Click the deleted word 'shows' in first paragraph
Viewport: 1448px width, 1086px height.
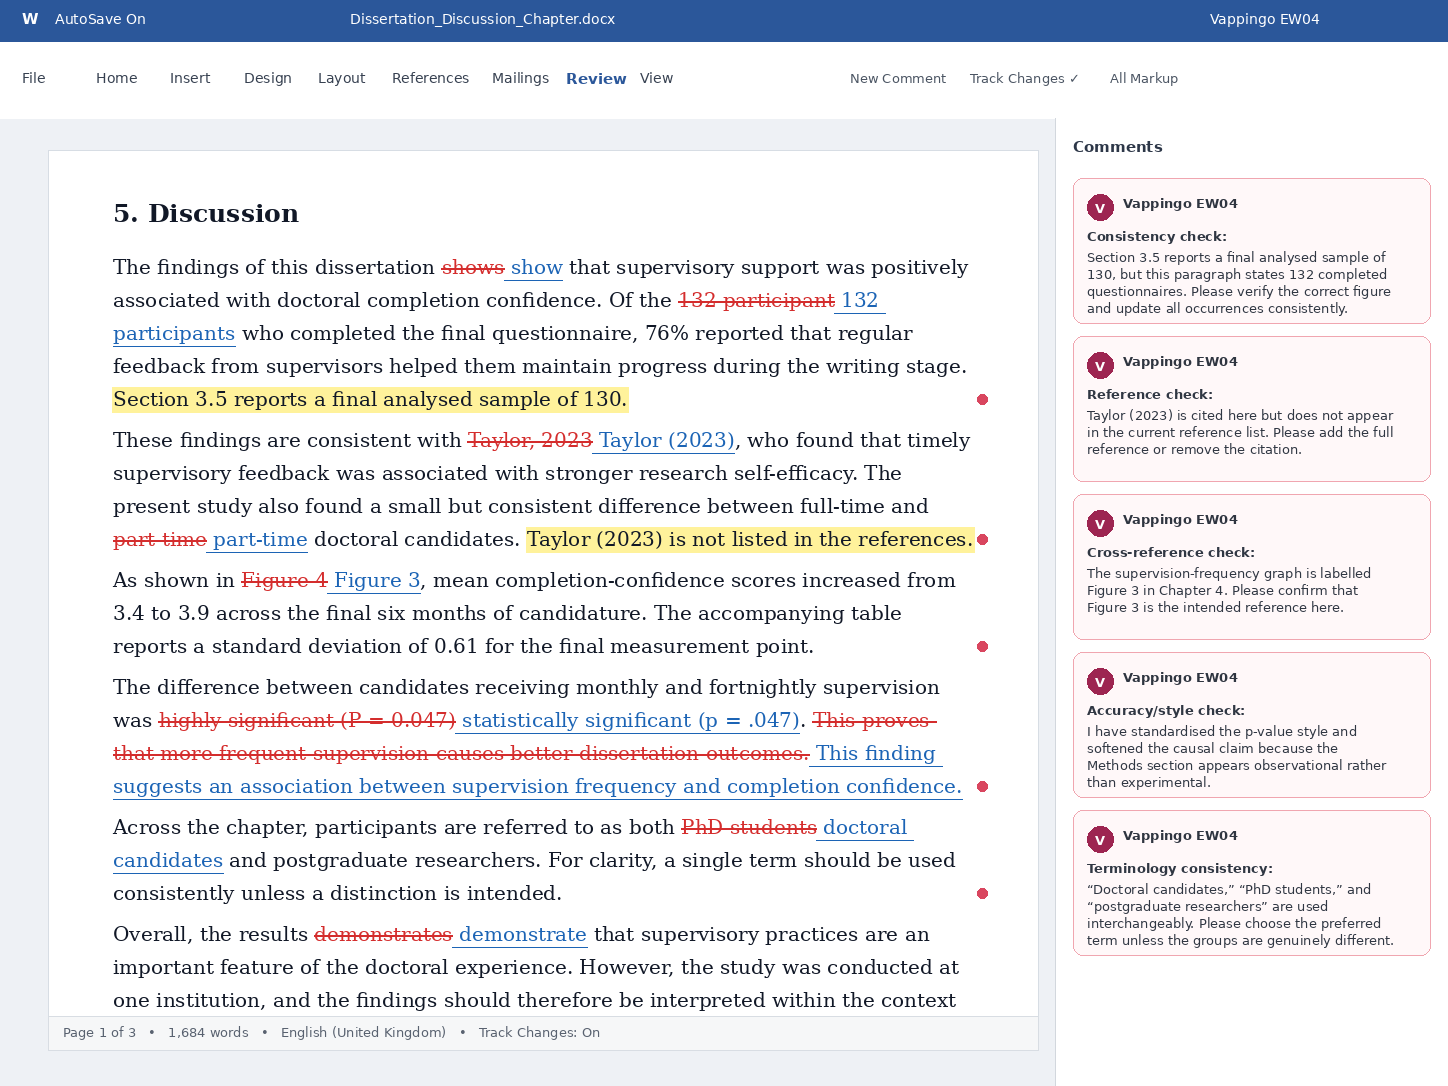(x=473, y=268)
